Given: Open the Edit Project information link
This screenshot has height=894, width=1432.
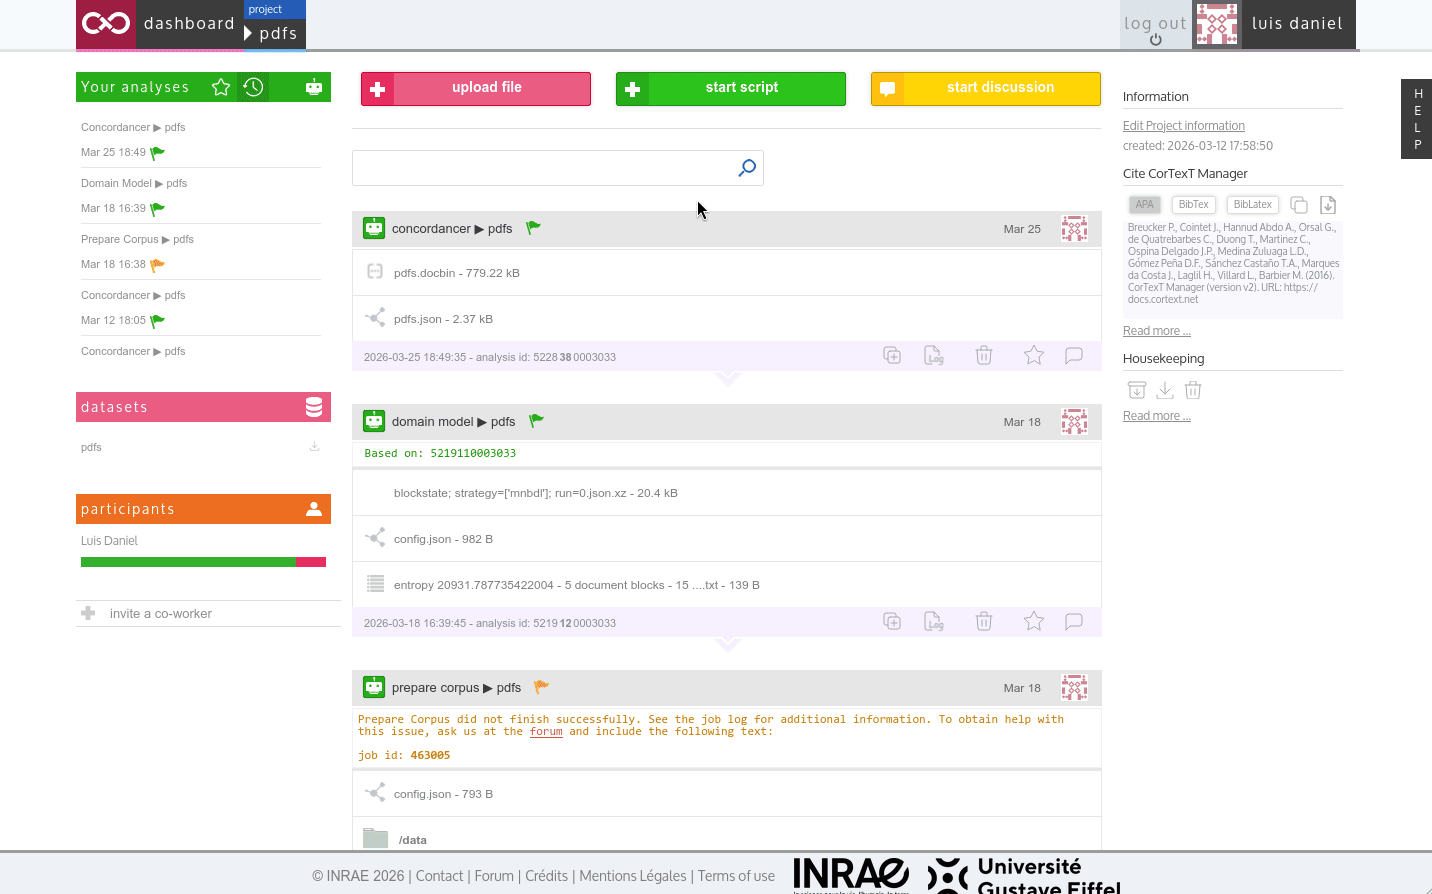Looking at the screenshot, I should [x=1183, y=126].
